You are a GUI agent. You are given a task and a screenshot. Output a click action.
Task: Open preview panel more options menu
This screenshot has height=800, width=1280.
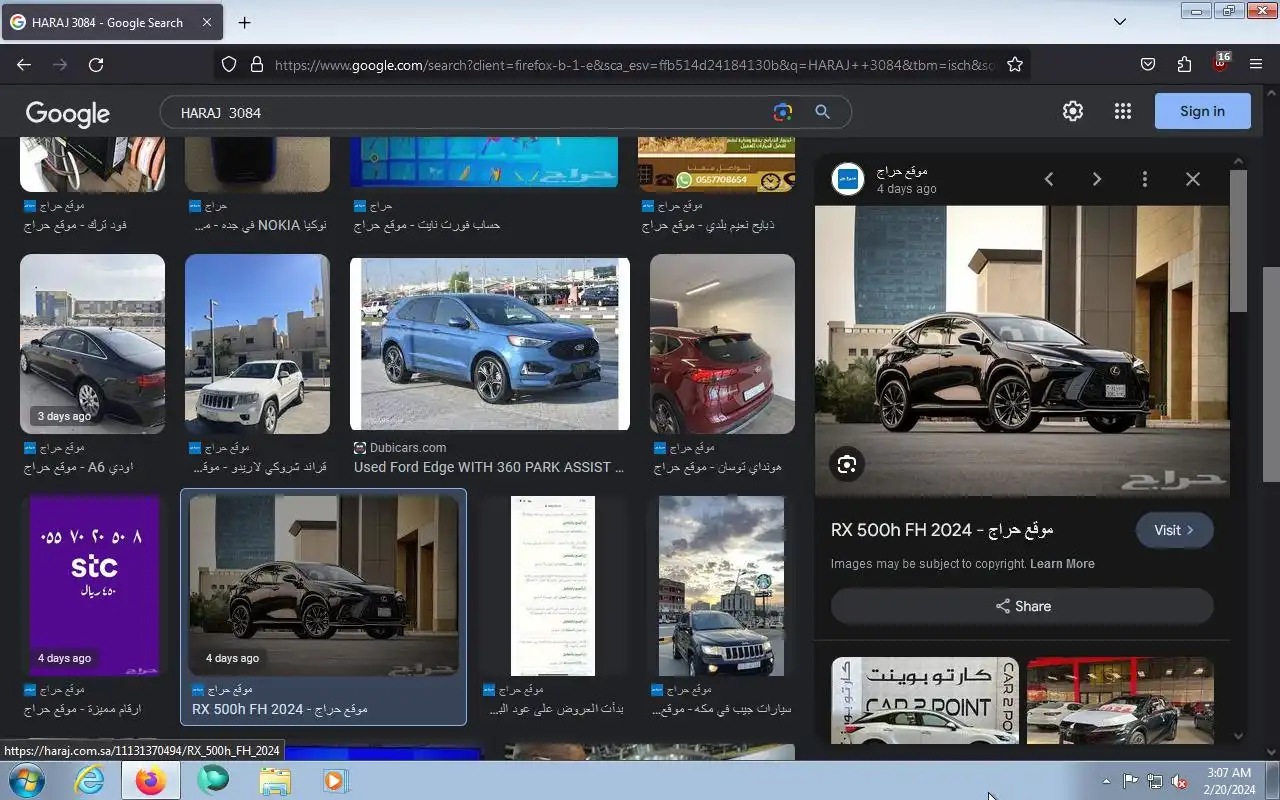(1145, 179)
